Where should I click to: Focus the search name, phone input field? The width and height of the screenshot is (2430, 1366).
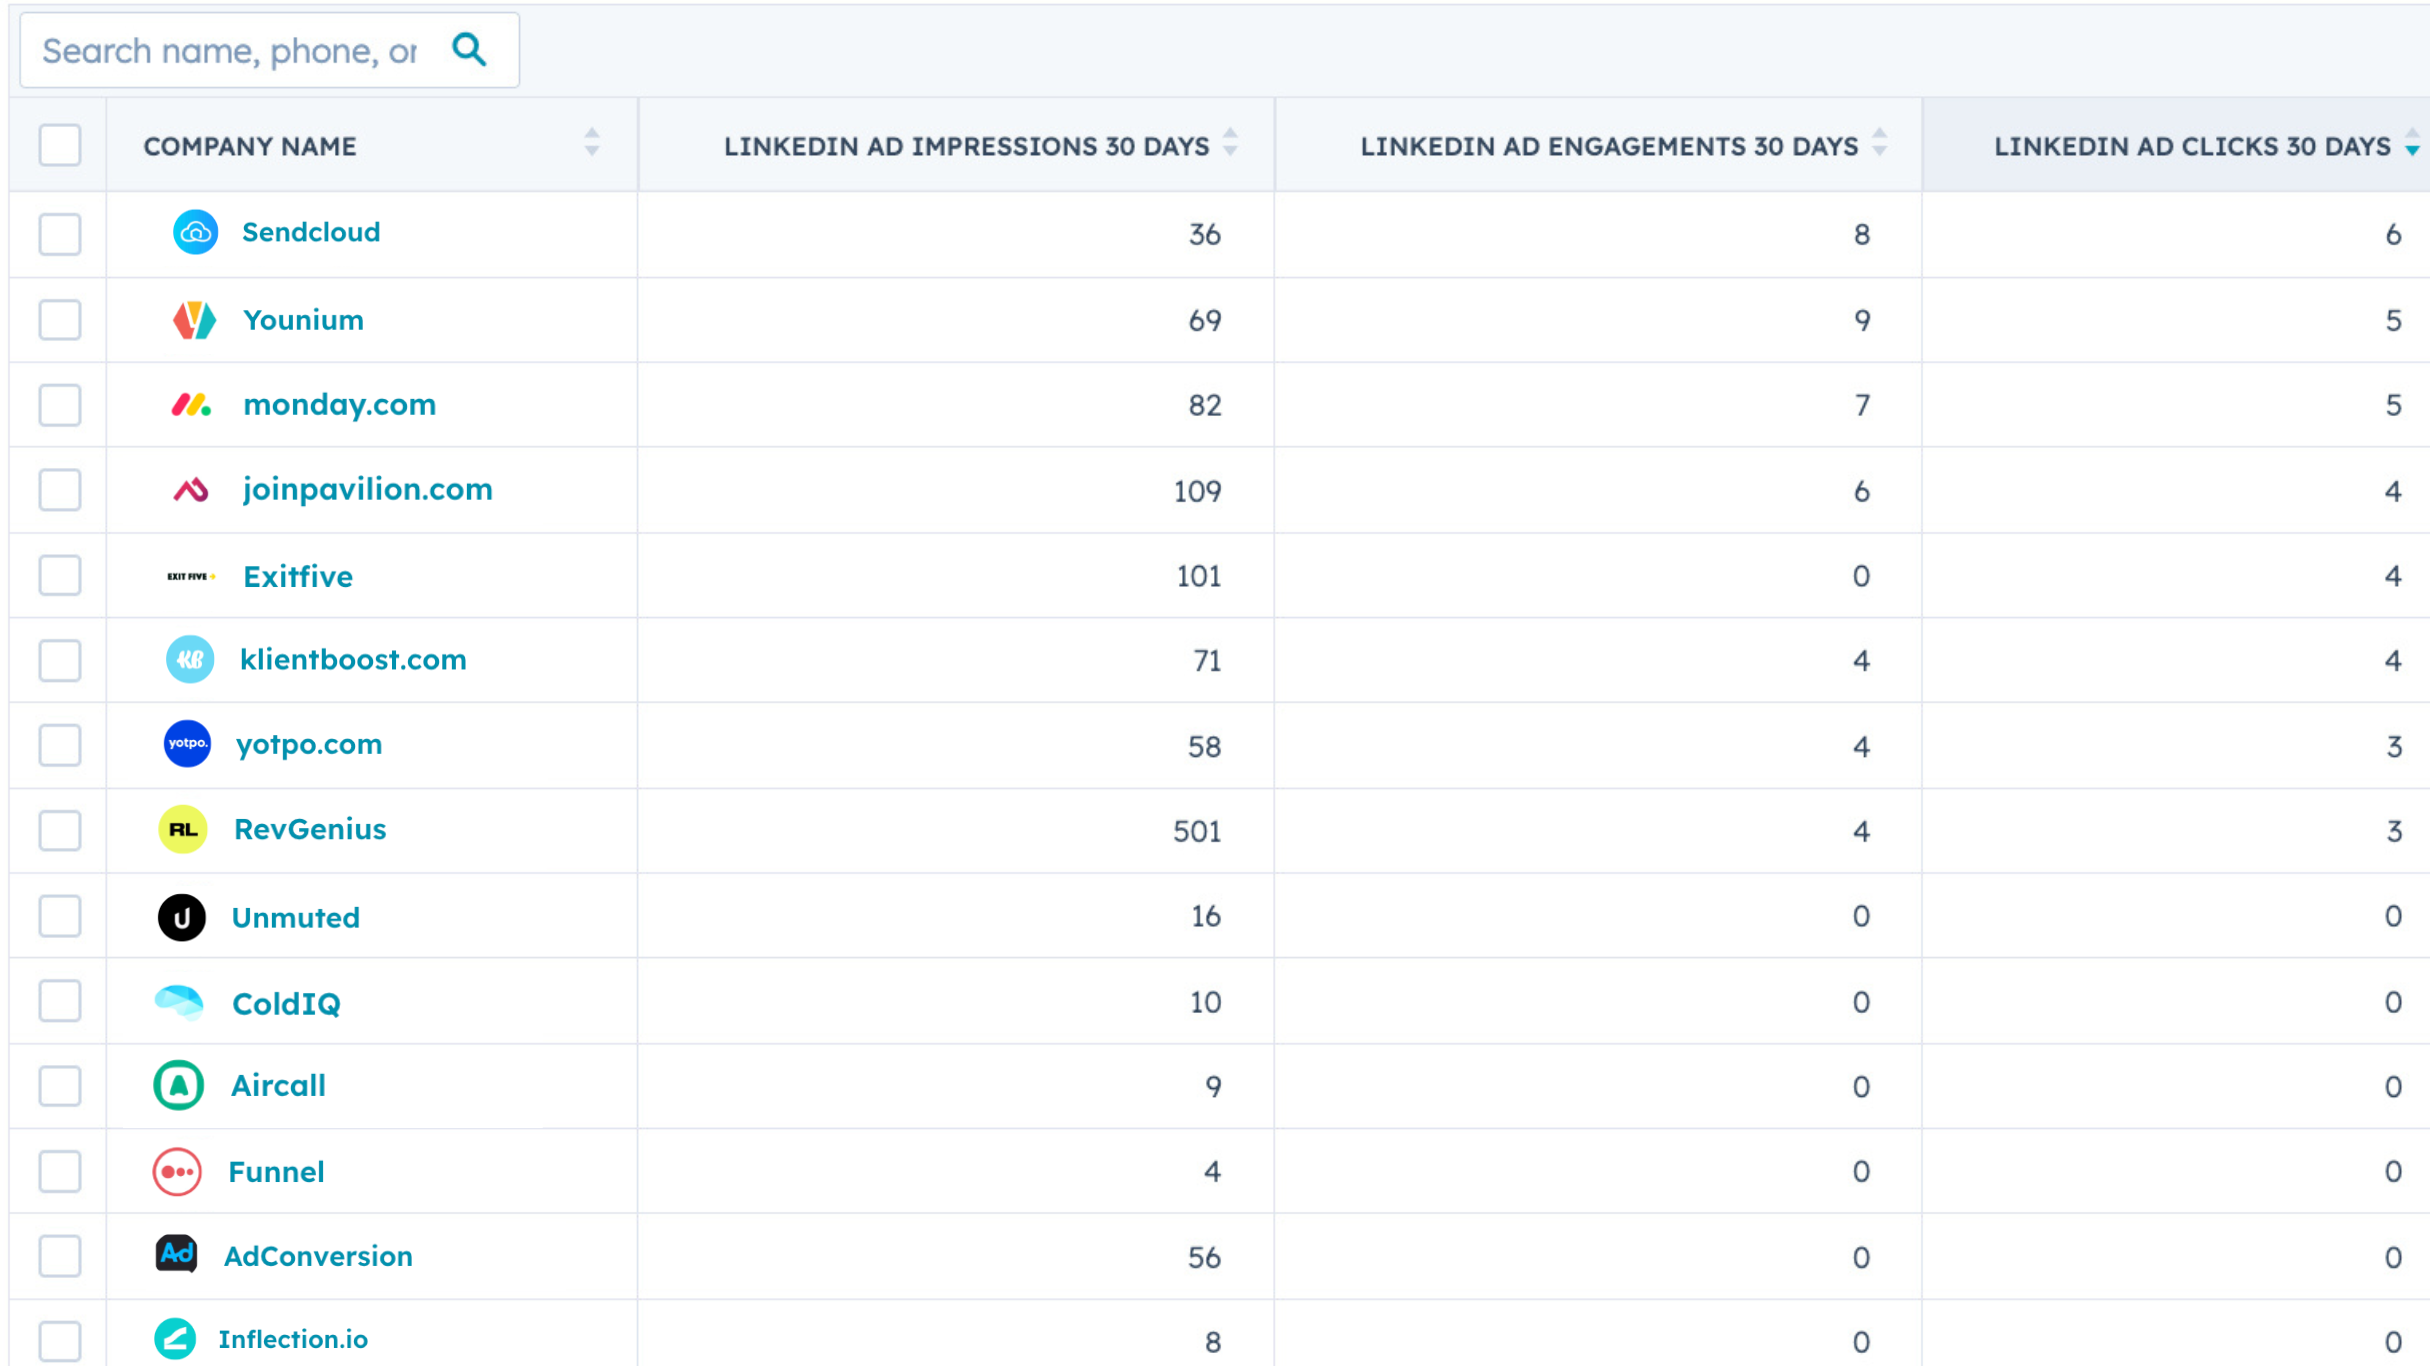click(230, 51)
